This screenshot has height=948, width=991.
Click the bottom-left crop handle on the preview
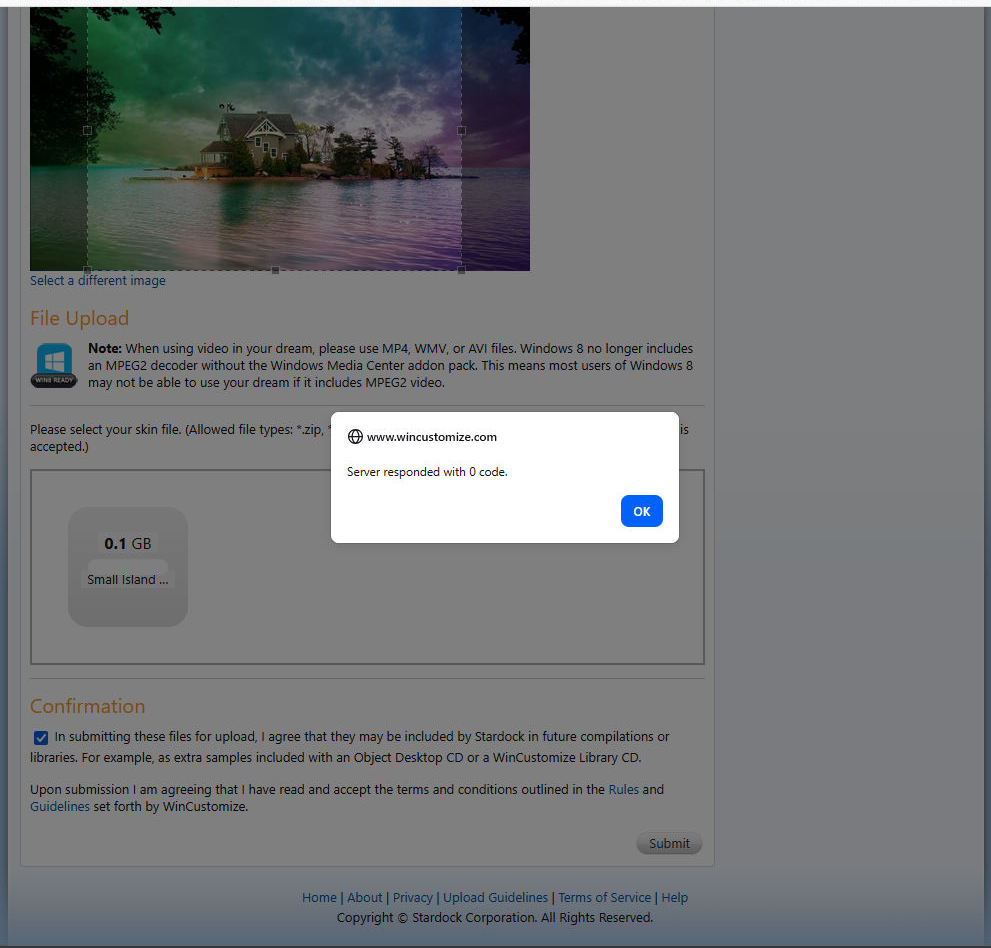coord(87,270)
